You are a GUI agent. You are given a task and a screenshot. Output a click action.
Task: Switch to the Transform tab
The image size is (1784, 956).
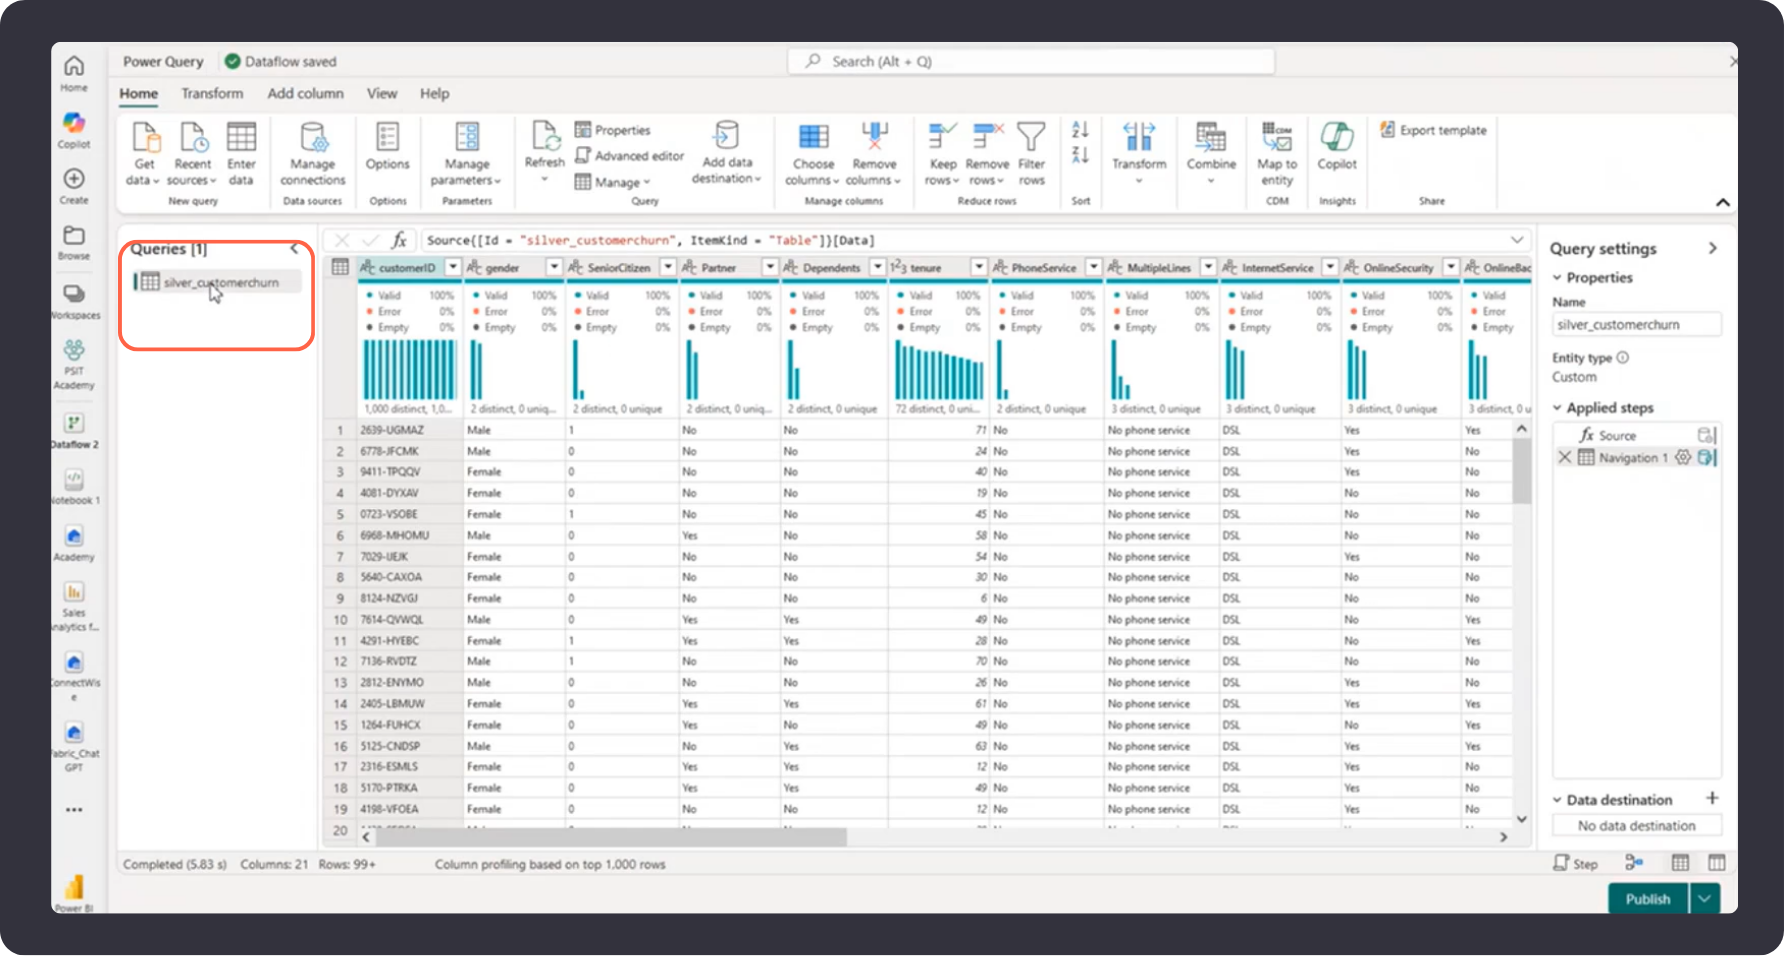(212, 93)
